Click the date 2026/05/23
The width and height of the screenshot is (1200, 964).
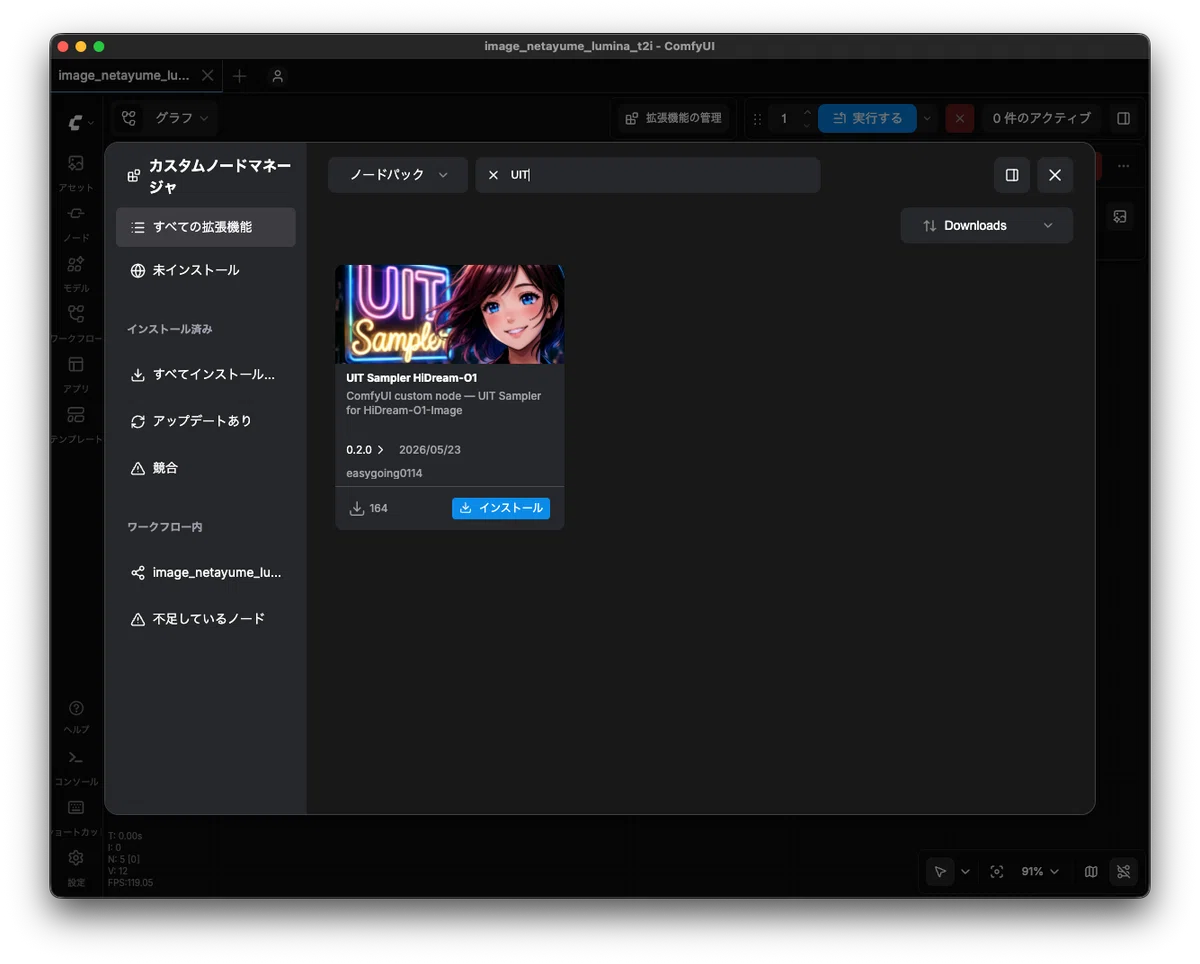pos(430,450)
